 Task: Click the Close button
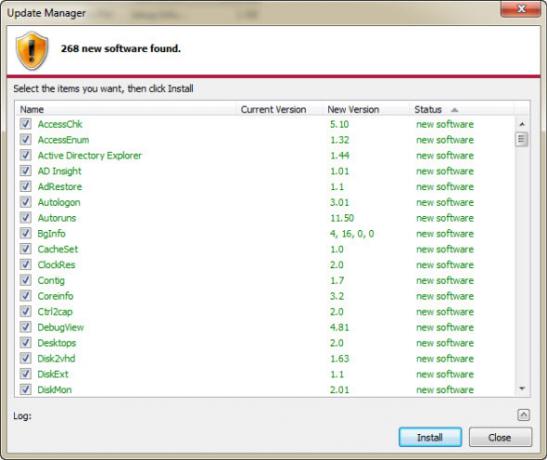(500, 437)
